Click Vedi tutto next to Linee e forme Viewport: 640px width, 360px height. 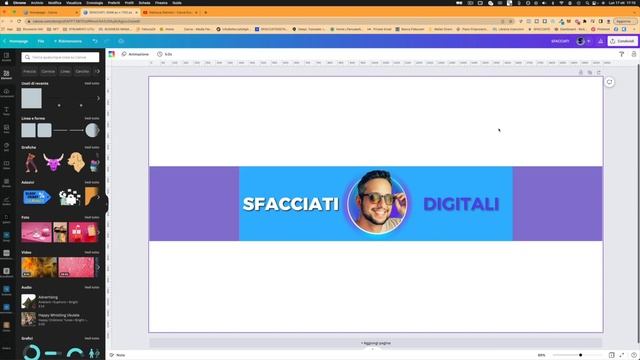(x=92, y=118)
